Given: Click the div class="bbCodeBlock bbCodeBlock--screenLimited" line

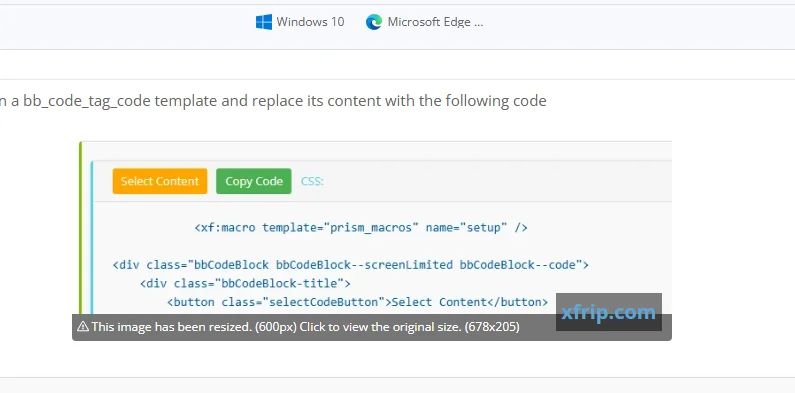Looking at the screenshot, I should click(350, 265).
